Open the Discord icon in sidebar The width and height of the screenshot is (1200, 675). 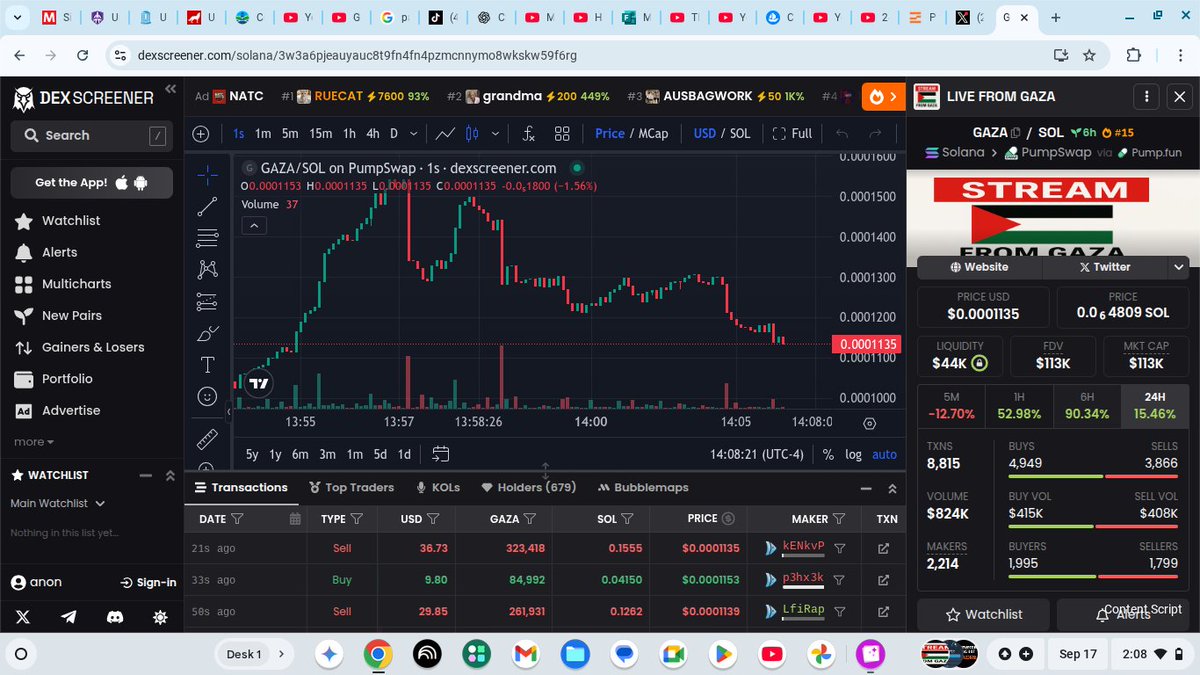(x=115, y=618)
